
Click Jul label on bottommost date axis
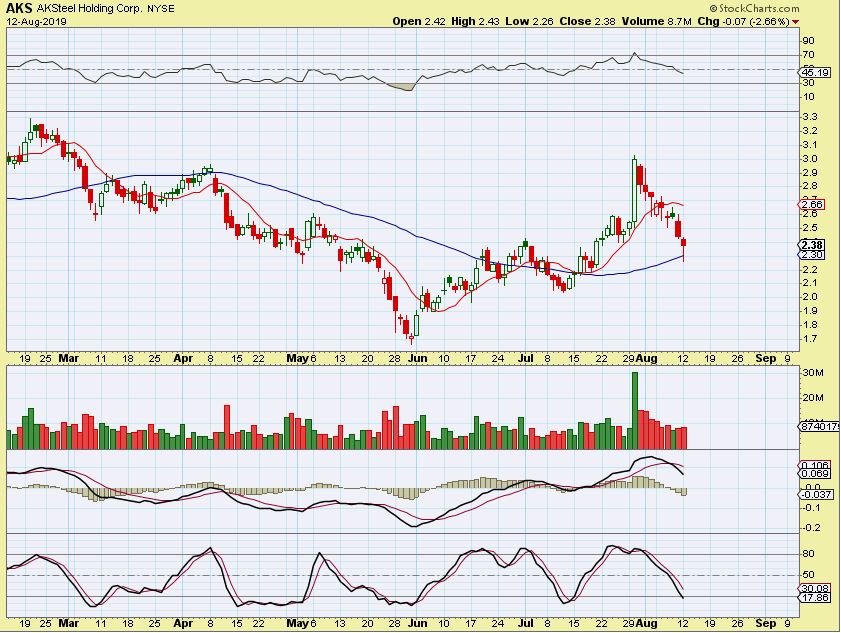[x=526, y=623]
